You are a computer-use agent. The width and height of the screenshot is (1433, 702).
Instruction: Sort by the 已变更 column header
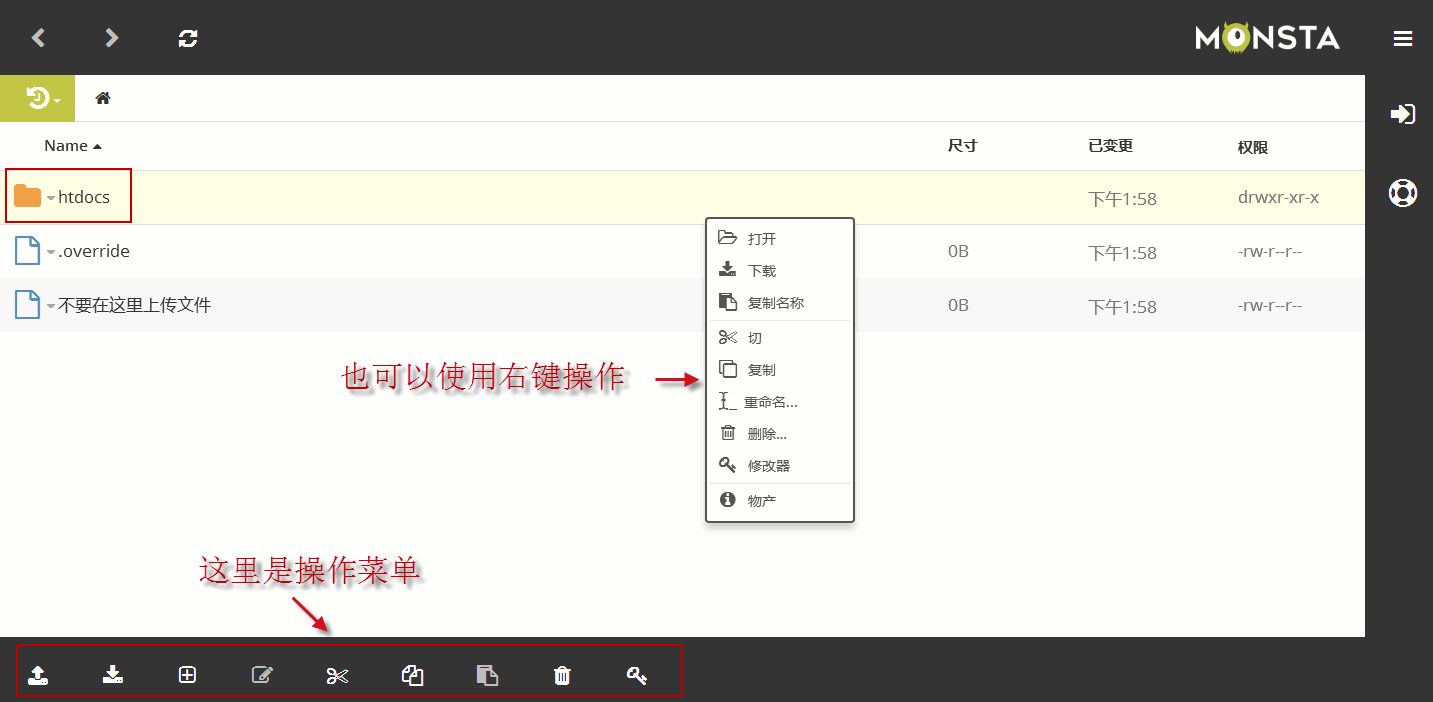click(x=1110, y=146)
